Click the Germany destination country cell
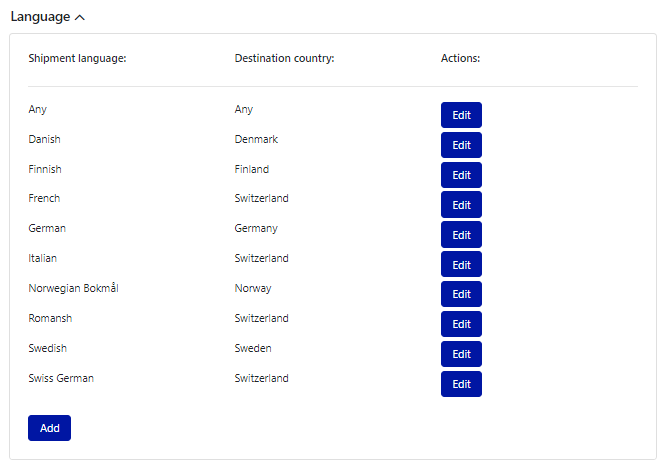The width and height of the screenshot is (667, 470). (x=256, y=228)
